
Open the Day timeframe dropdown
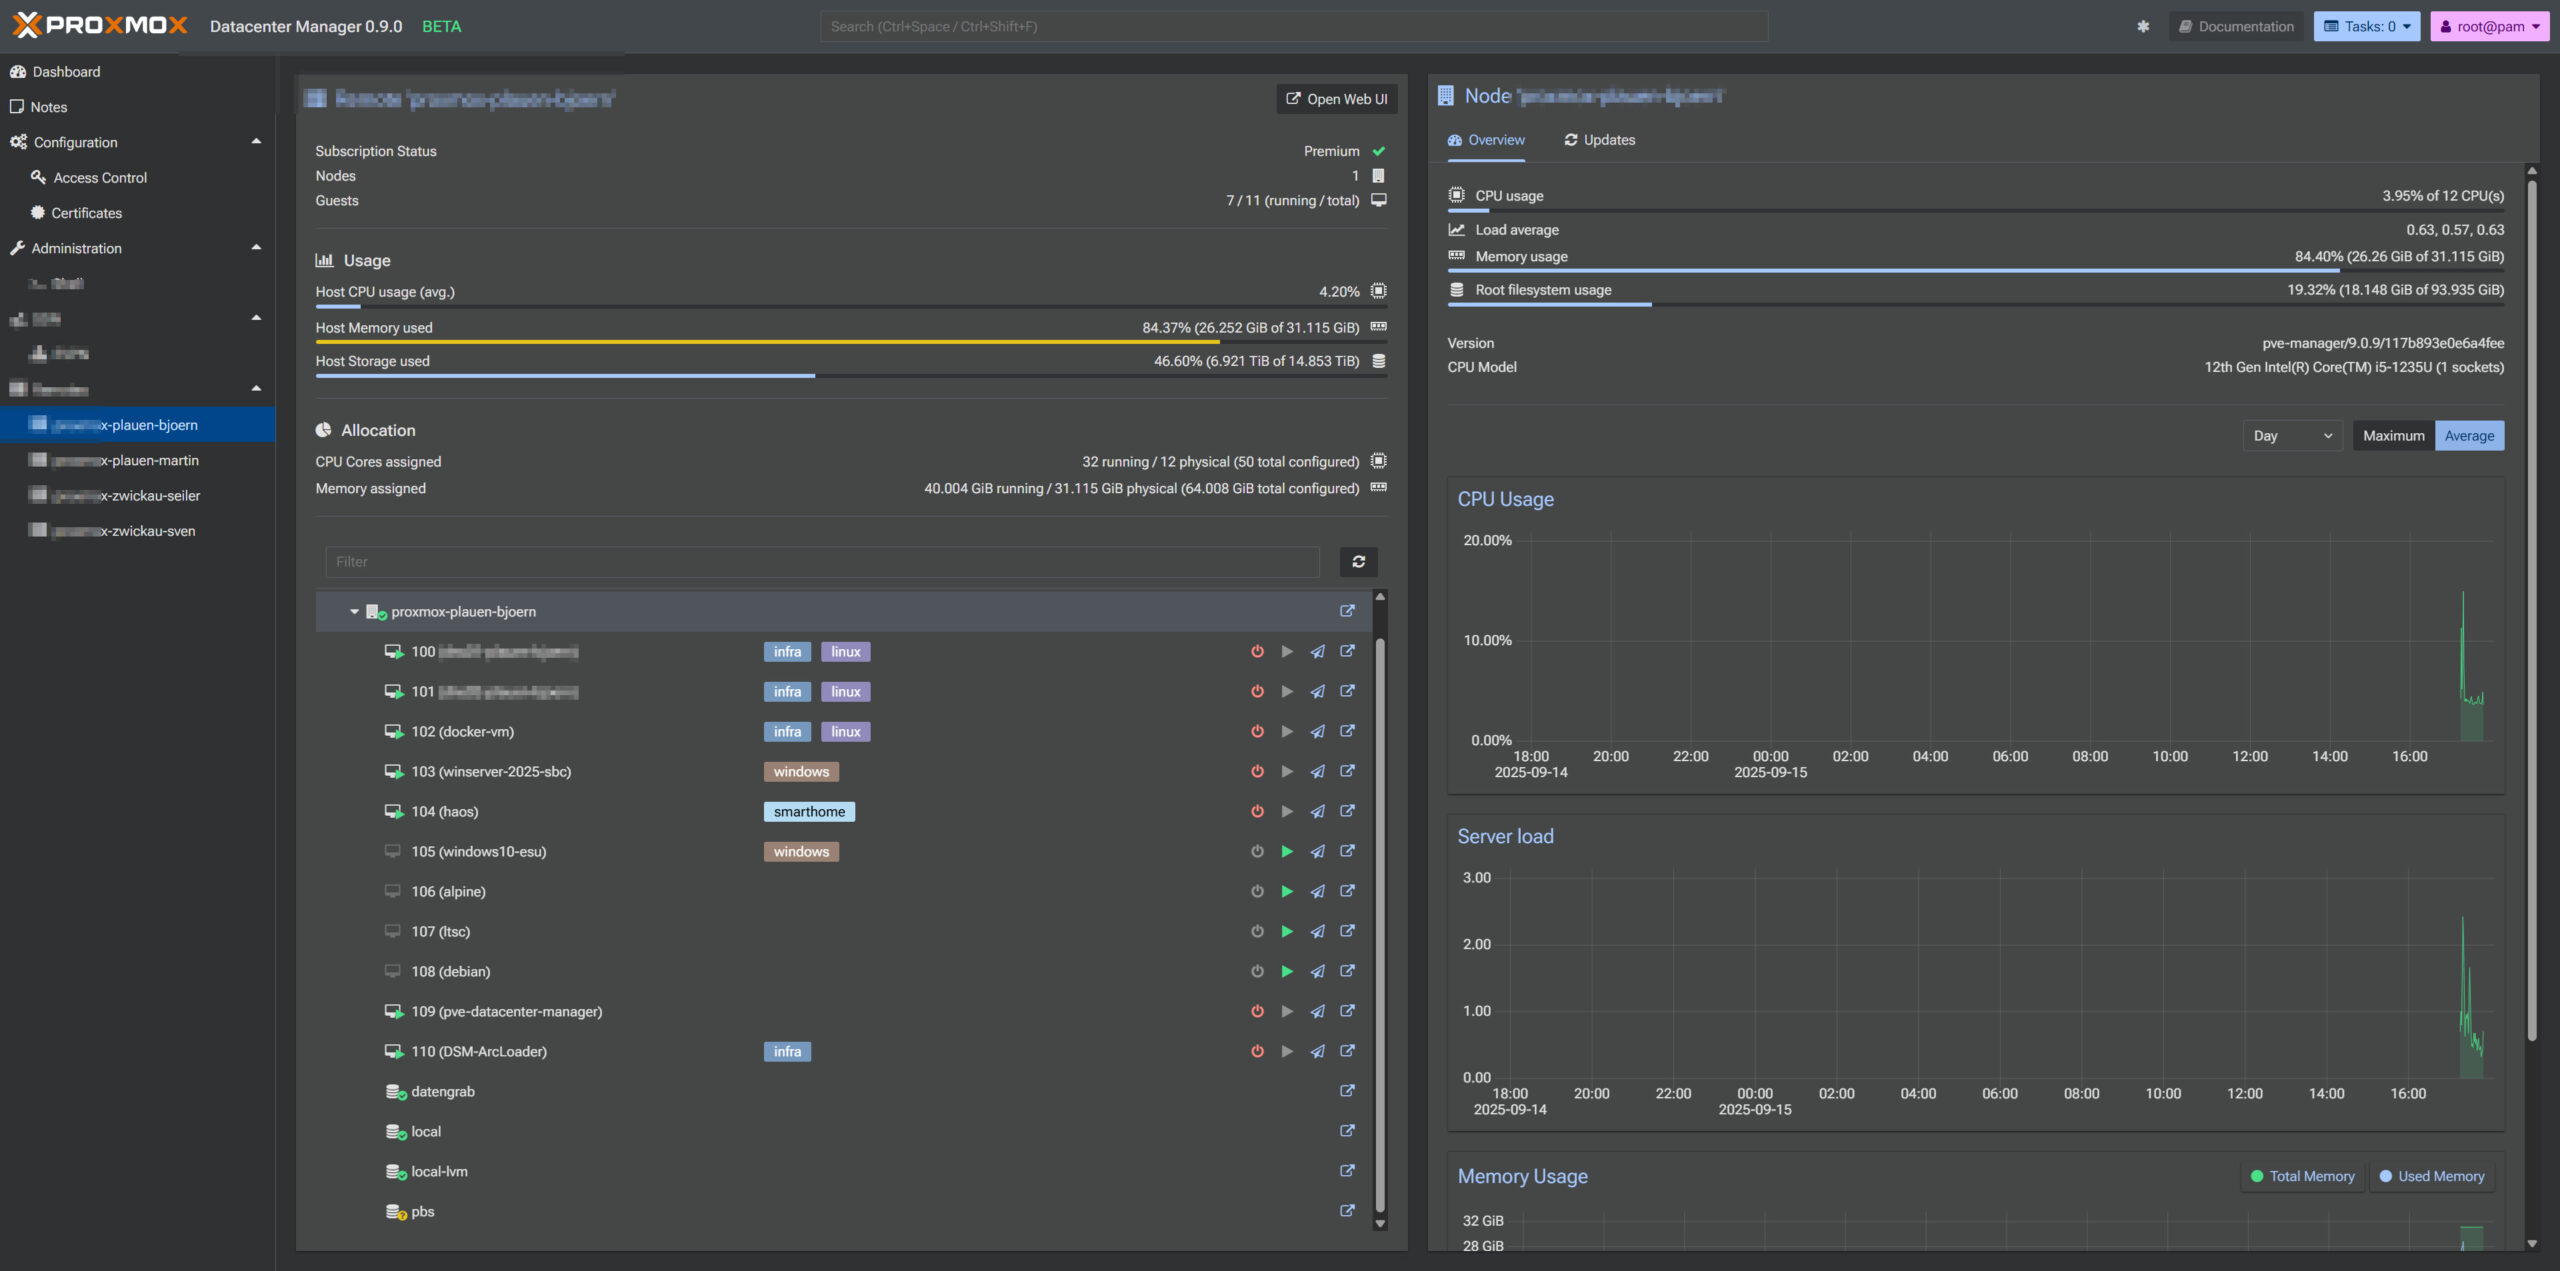(2292, 436)
